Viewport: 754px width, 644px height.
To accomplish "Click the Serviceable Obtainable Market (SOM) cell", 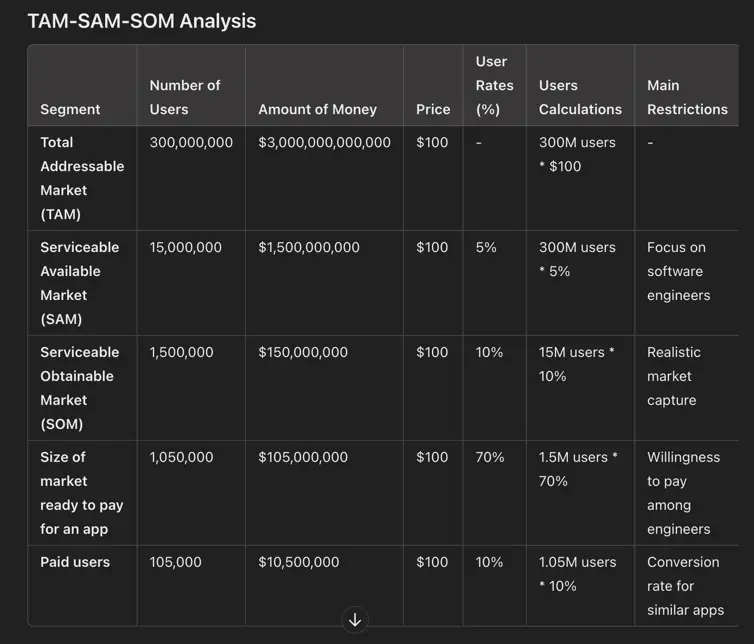I will coord(82,388).
